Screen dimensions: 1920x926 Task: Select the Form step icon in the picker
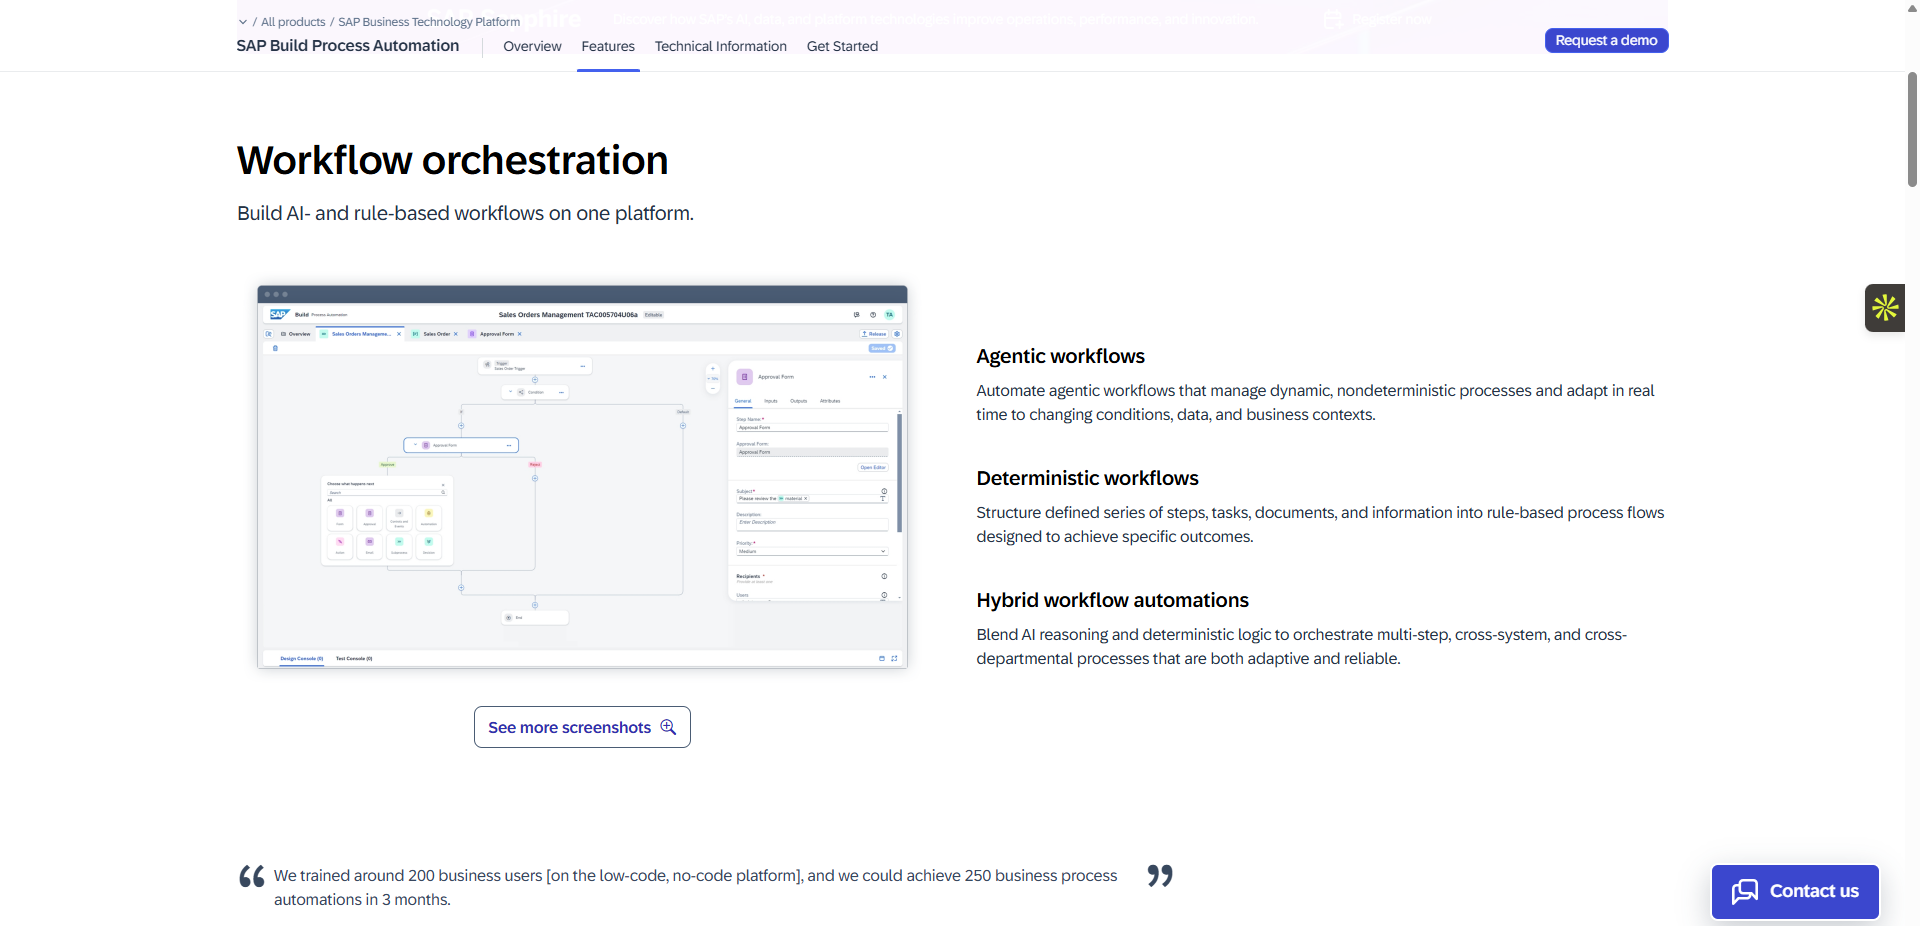coord(340,513)
